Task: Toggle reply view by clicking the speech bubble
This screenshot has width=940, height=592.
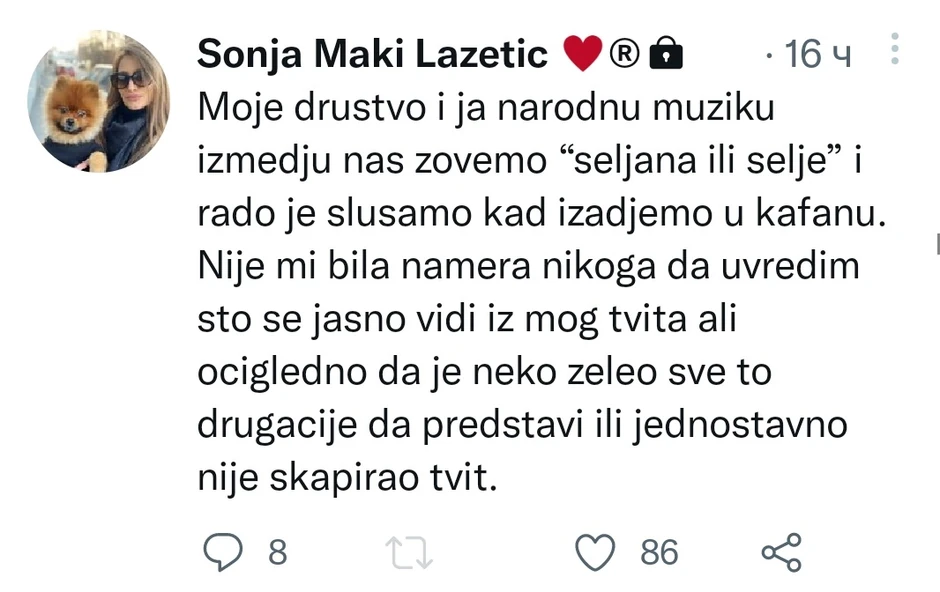Action: point(222,551)
